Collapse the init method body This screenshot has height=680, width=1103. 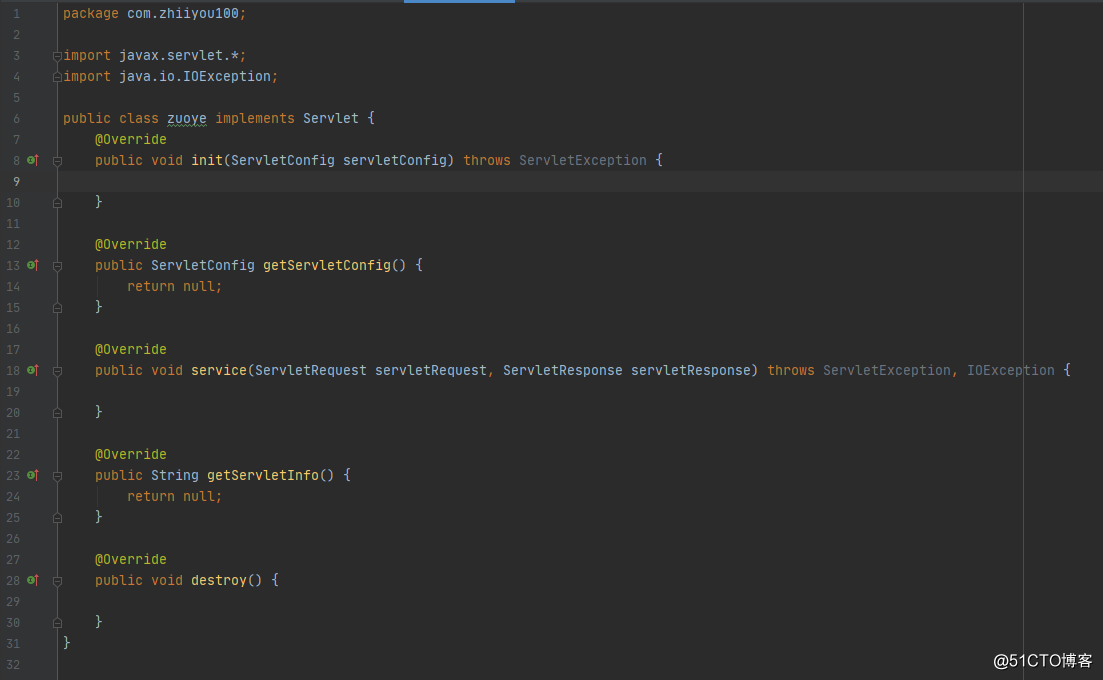point(57,160)
